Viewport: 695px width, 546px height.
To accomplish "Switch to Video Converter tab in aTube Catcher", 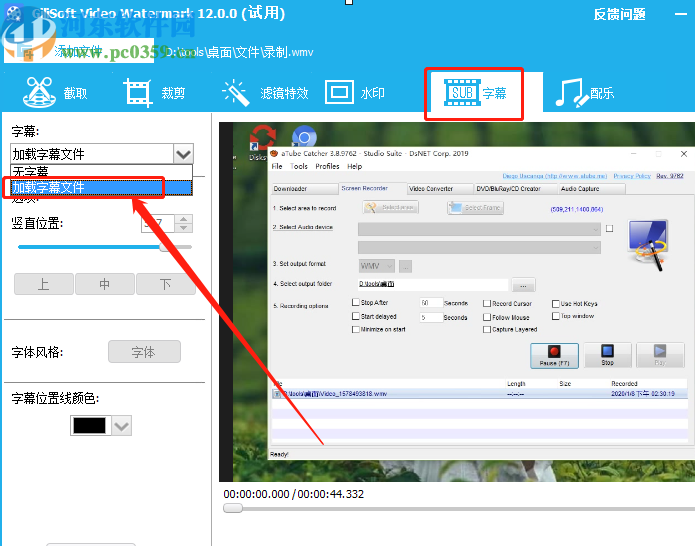I will [440, 189].
